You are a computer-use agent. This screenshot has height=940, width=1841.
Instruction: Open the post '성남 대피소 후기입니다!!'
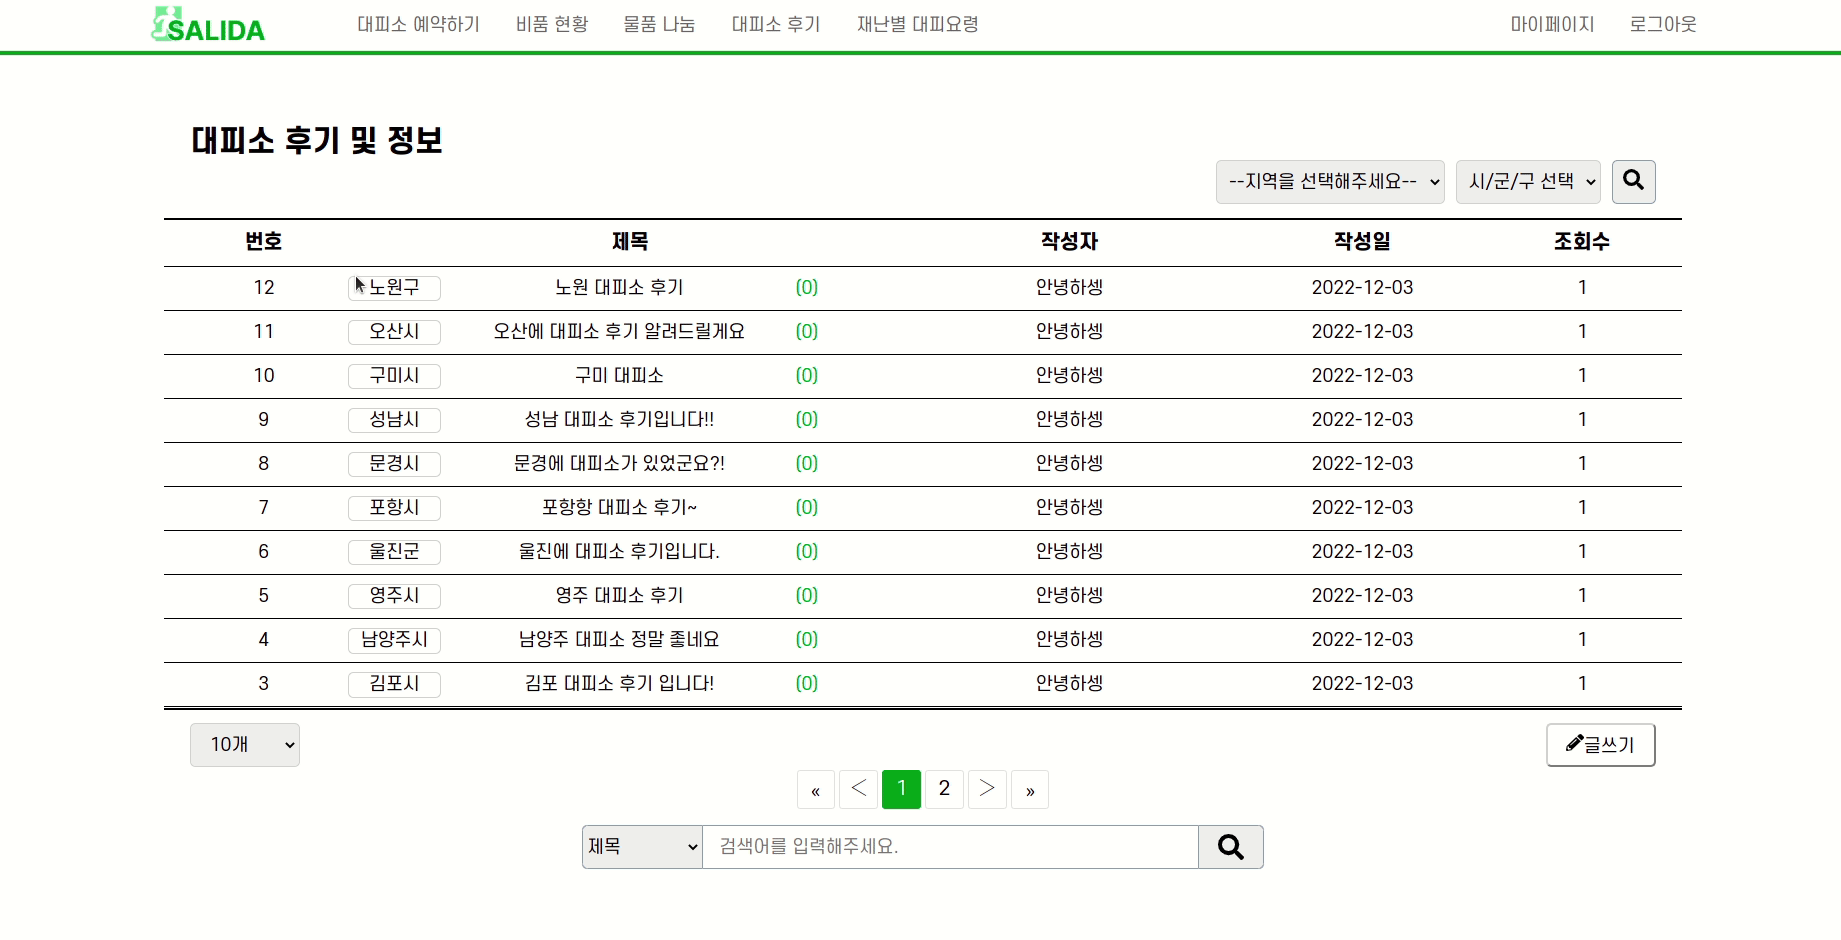pyautogui.click(x=619, y=420)
